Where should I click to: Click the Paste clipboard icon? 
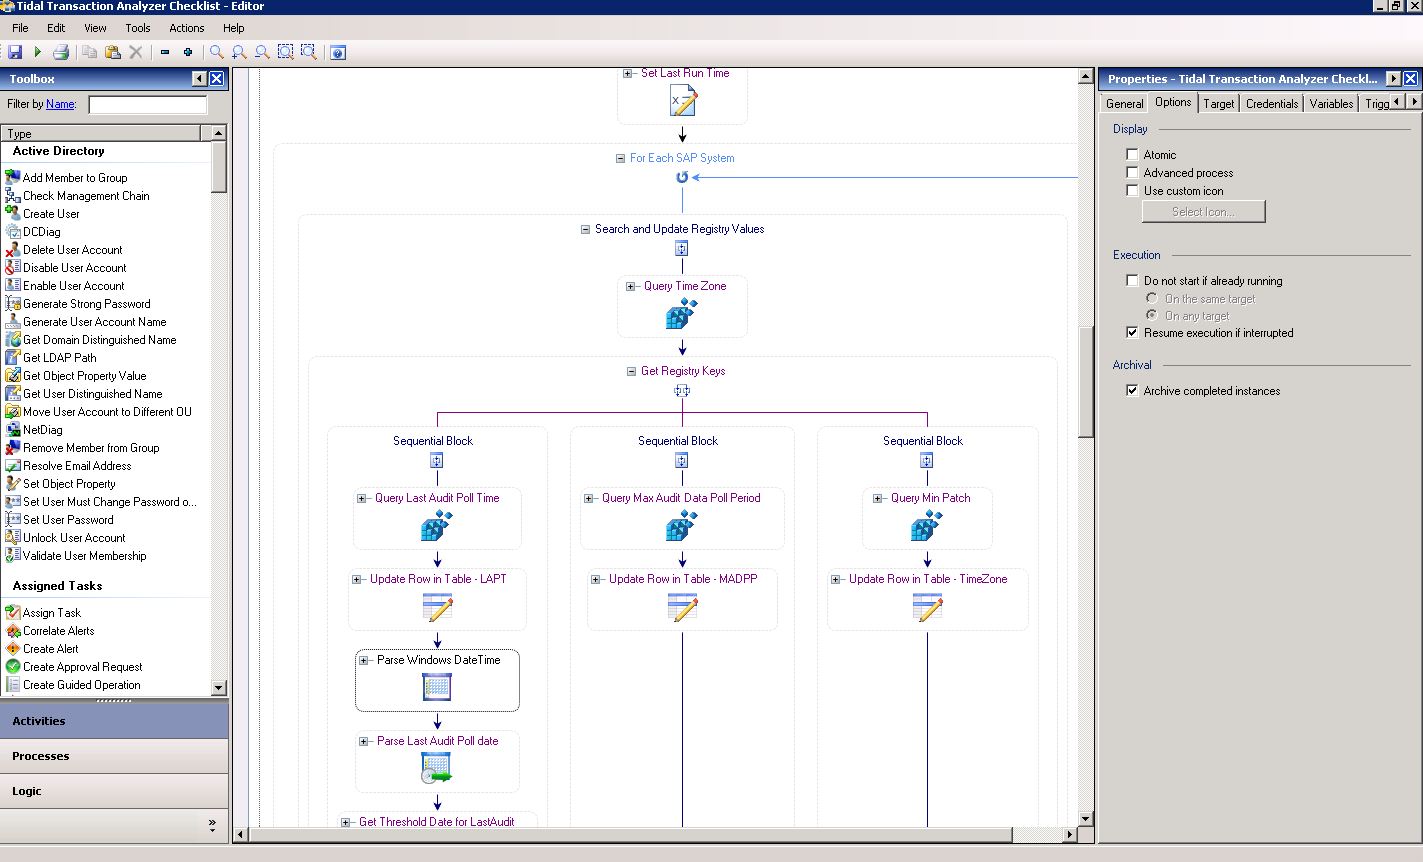[x=113, y=52]
